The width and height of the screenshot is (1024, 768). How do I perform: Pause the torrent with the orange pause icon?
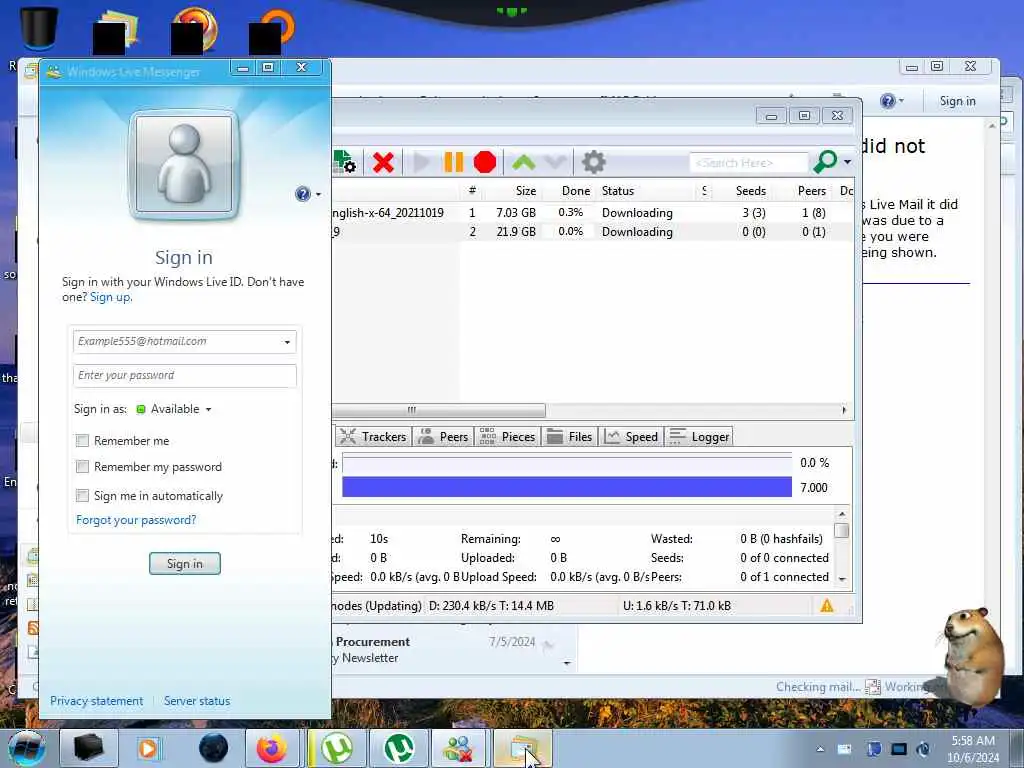coord(453,162)
